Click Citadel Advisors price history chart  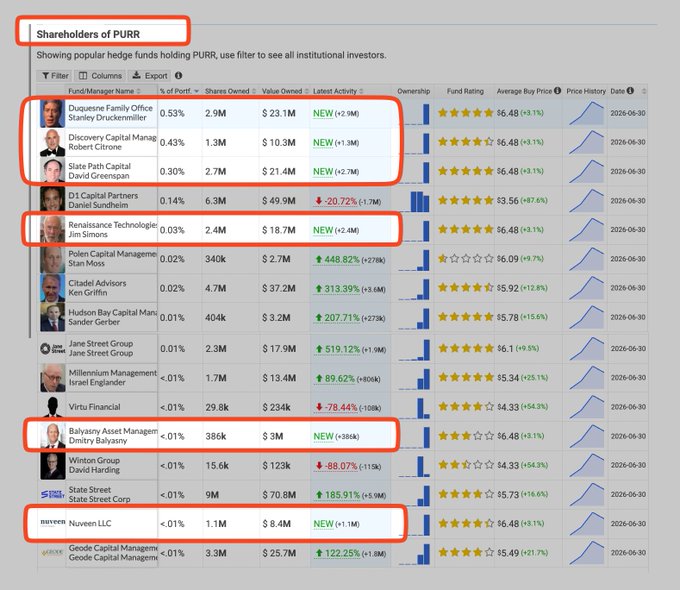pyautogui.click(x=586, y=288)
